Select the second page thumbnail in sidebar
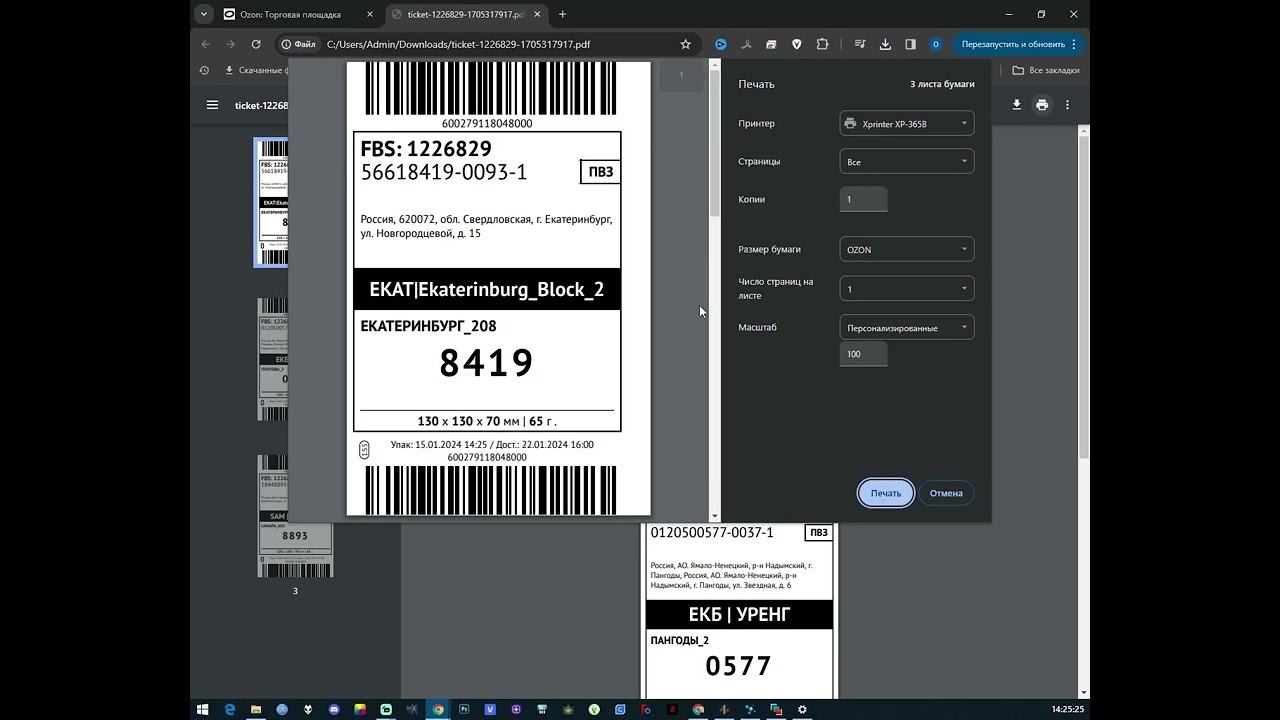This screenshot has height=720, width=1280. pos(272,359)
